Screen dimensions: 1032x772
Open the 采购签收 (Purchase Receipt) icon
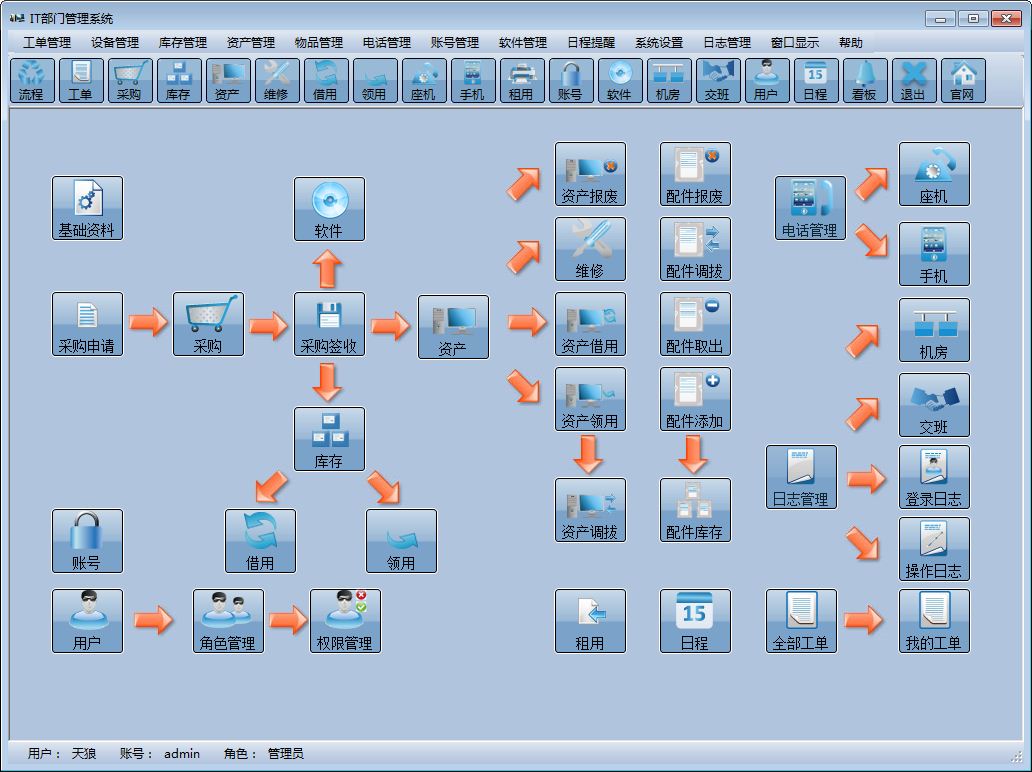click(x=329, y=323)
